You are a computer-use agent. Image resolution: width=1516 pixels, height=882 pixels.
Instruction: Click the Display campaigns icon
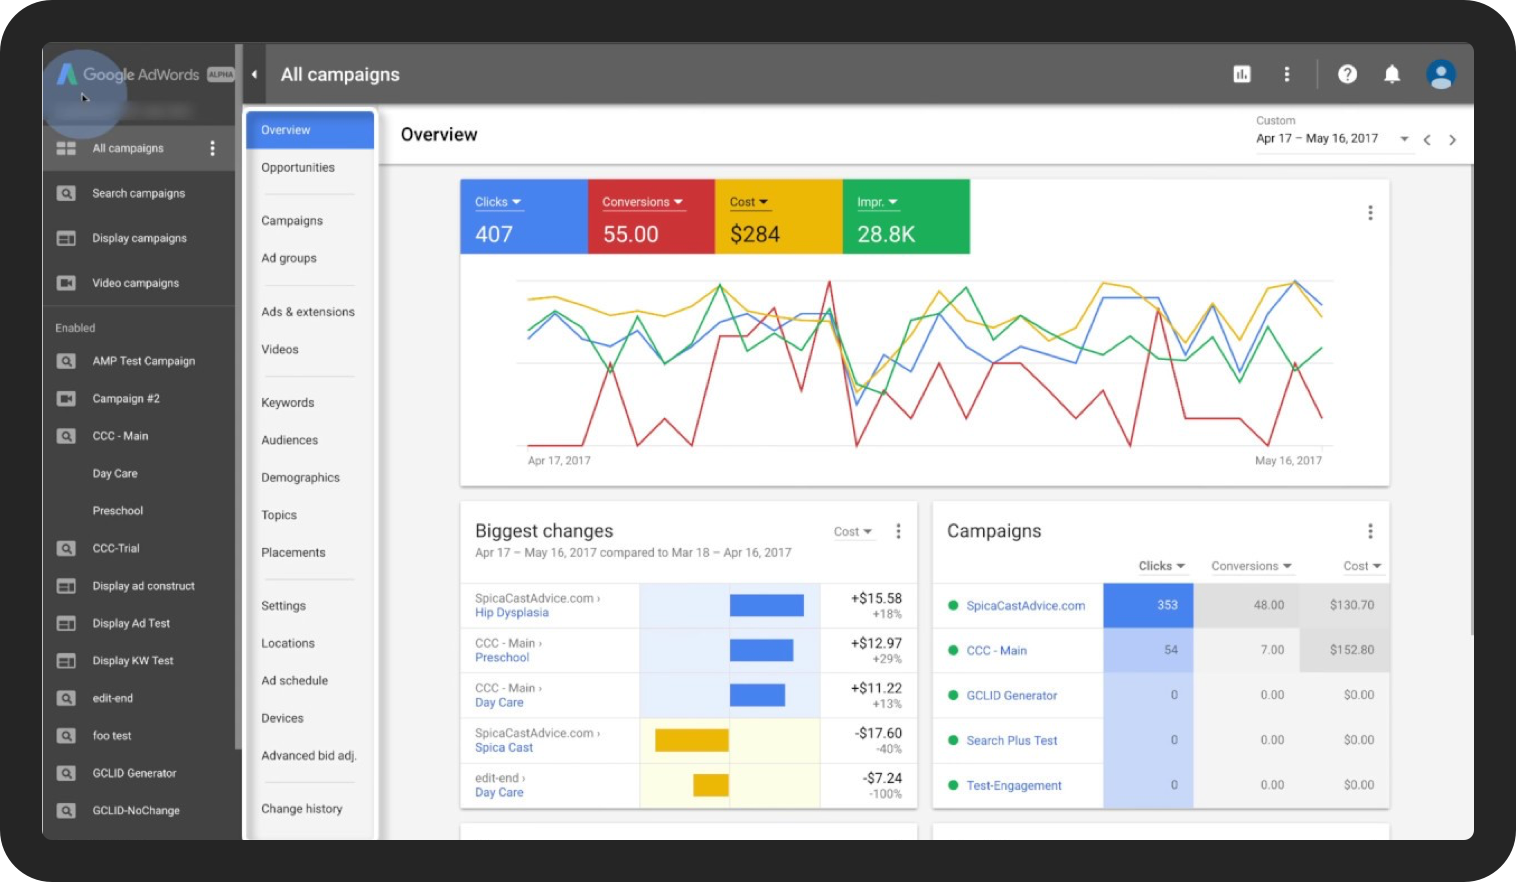[x=66, y=238]
